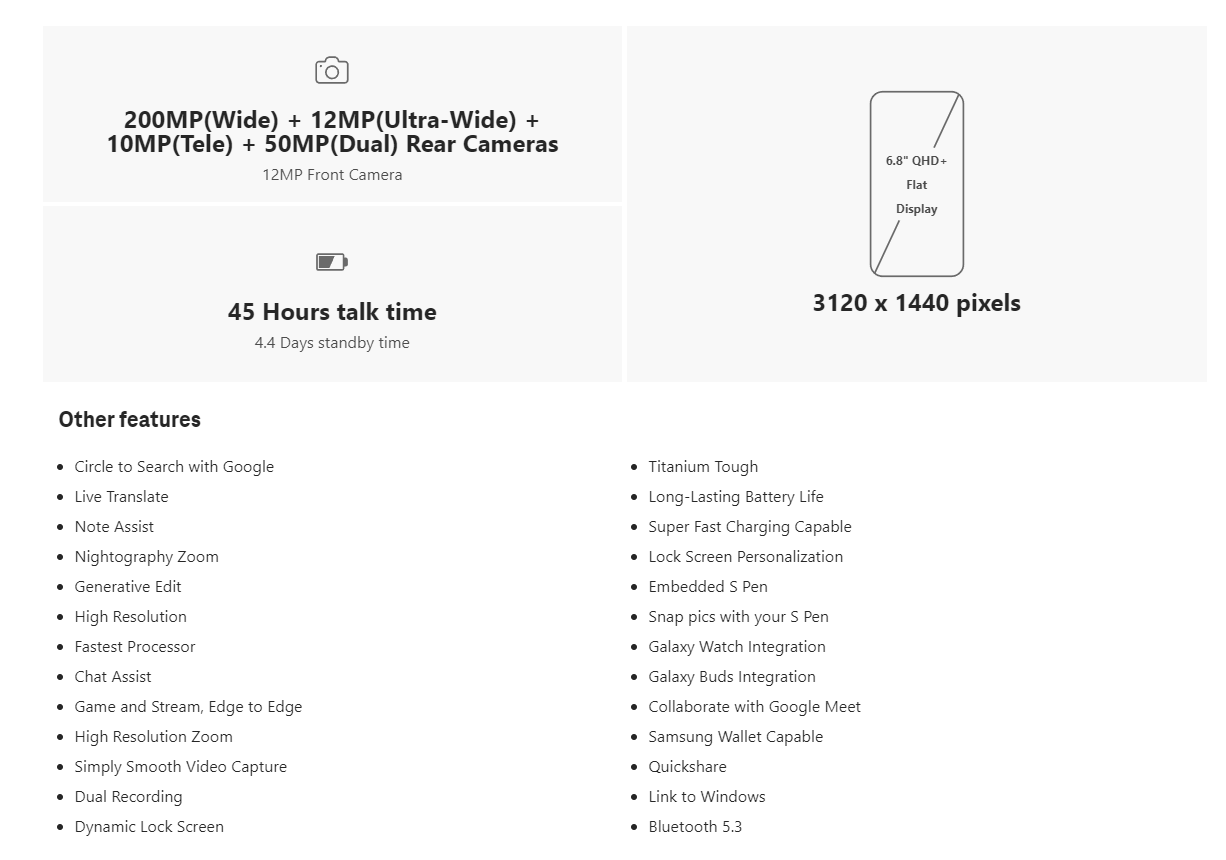Click the Other features heading
Viewport: 1226px width, 860px height.
pos(130,420)
